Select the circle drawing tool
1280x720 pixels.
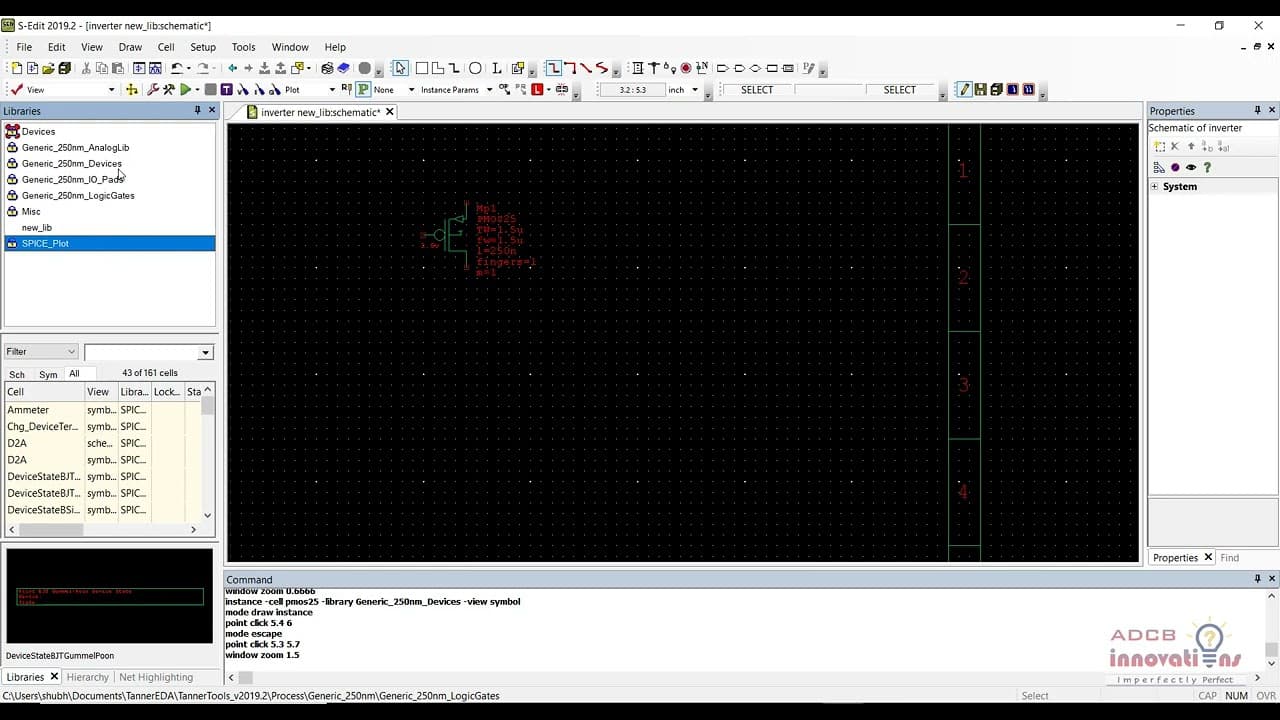tap(475, 68)
